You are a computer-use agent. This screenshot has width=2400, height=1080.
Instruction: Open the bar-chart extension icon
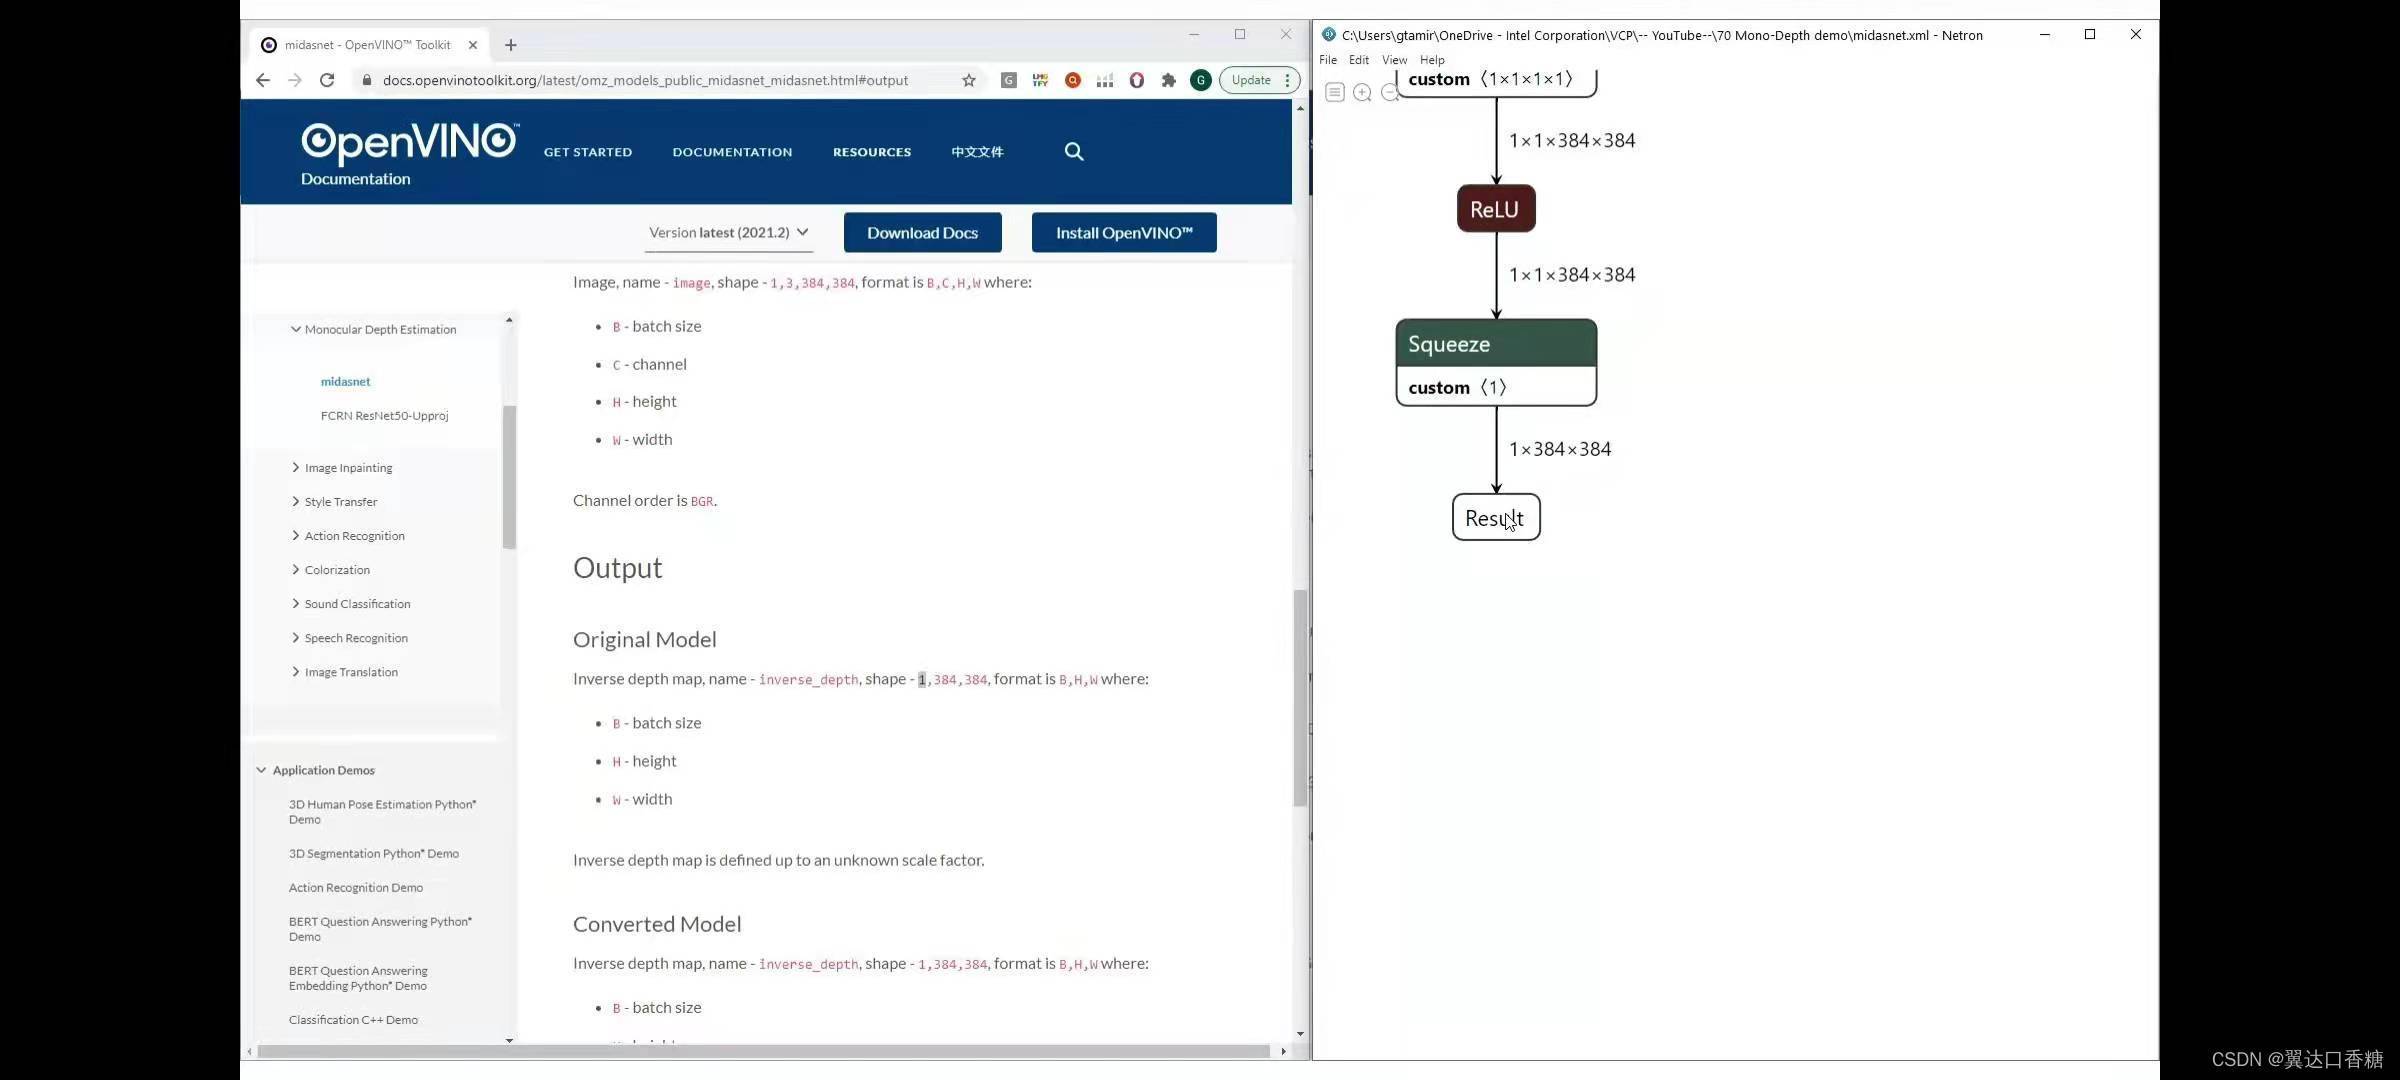[1105, 80]
